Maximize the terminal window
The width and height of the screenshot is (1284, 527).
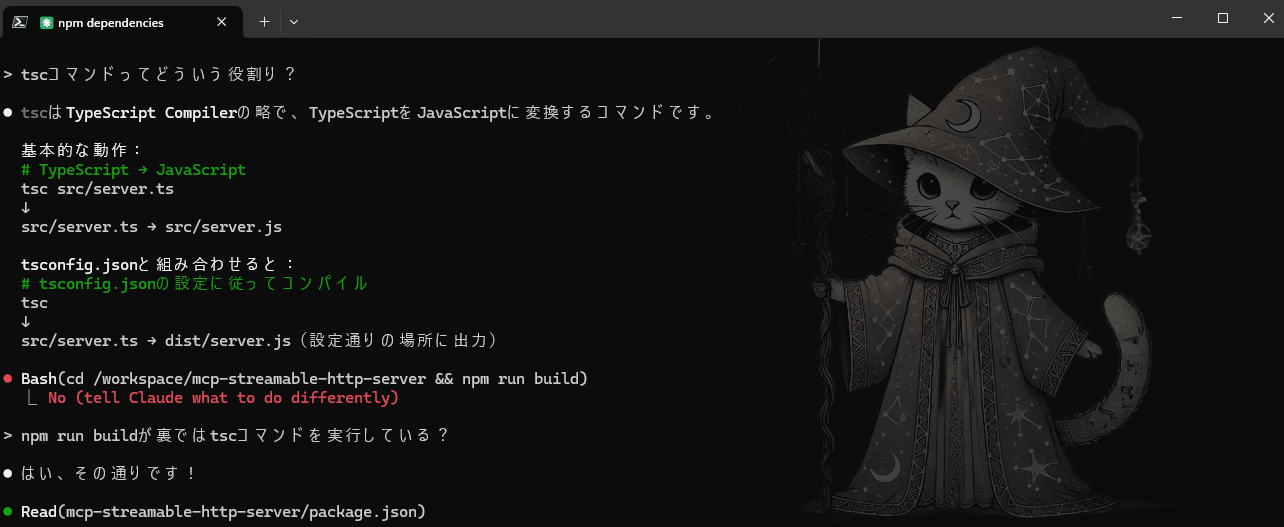pos(1222,18)
